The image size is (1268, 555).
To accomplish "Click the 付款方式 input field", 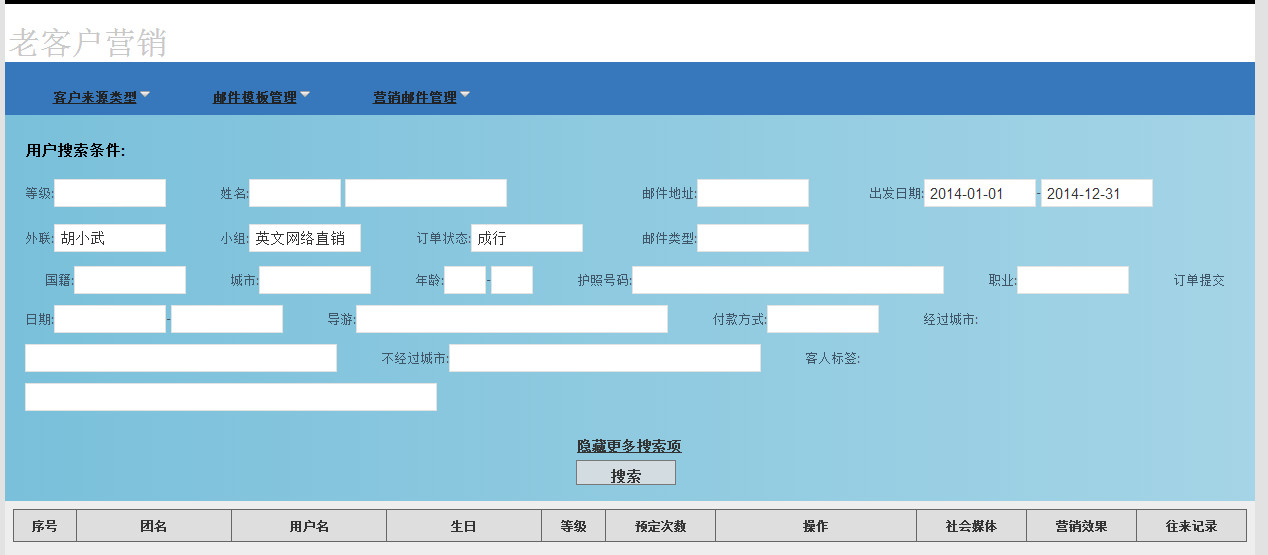I will pyautogui.click(x=822, y=319).
